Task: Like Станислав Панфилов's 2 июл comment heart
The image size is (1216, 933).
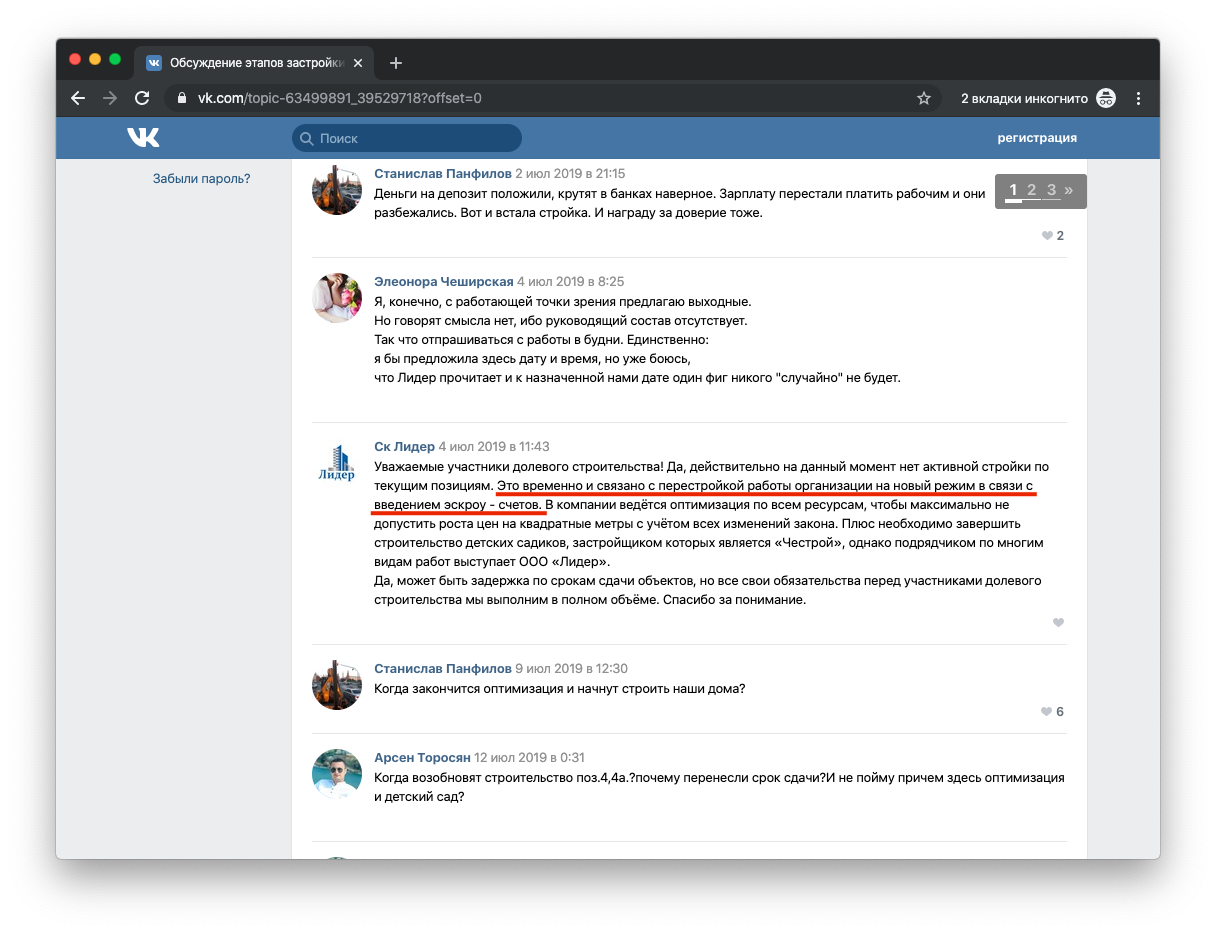Action: click(1047, 236)
